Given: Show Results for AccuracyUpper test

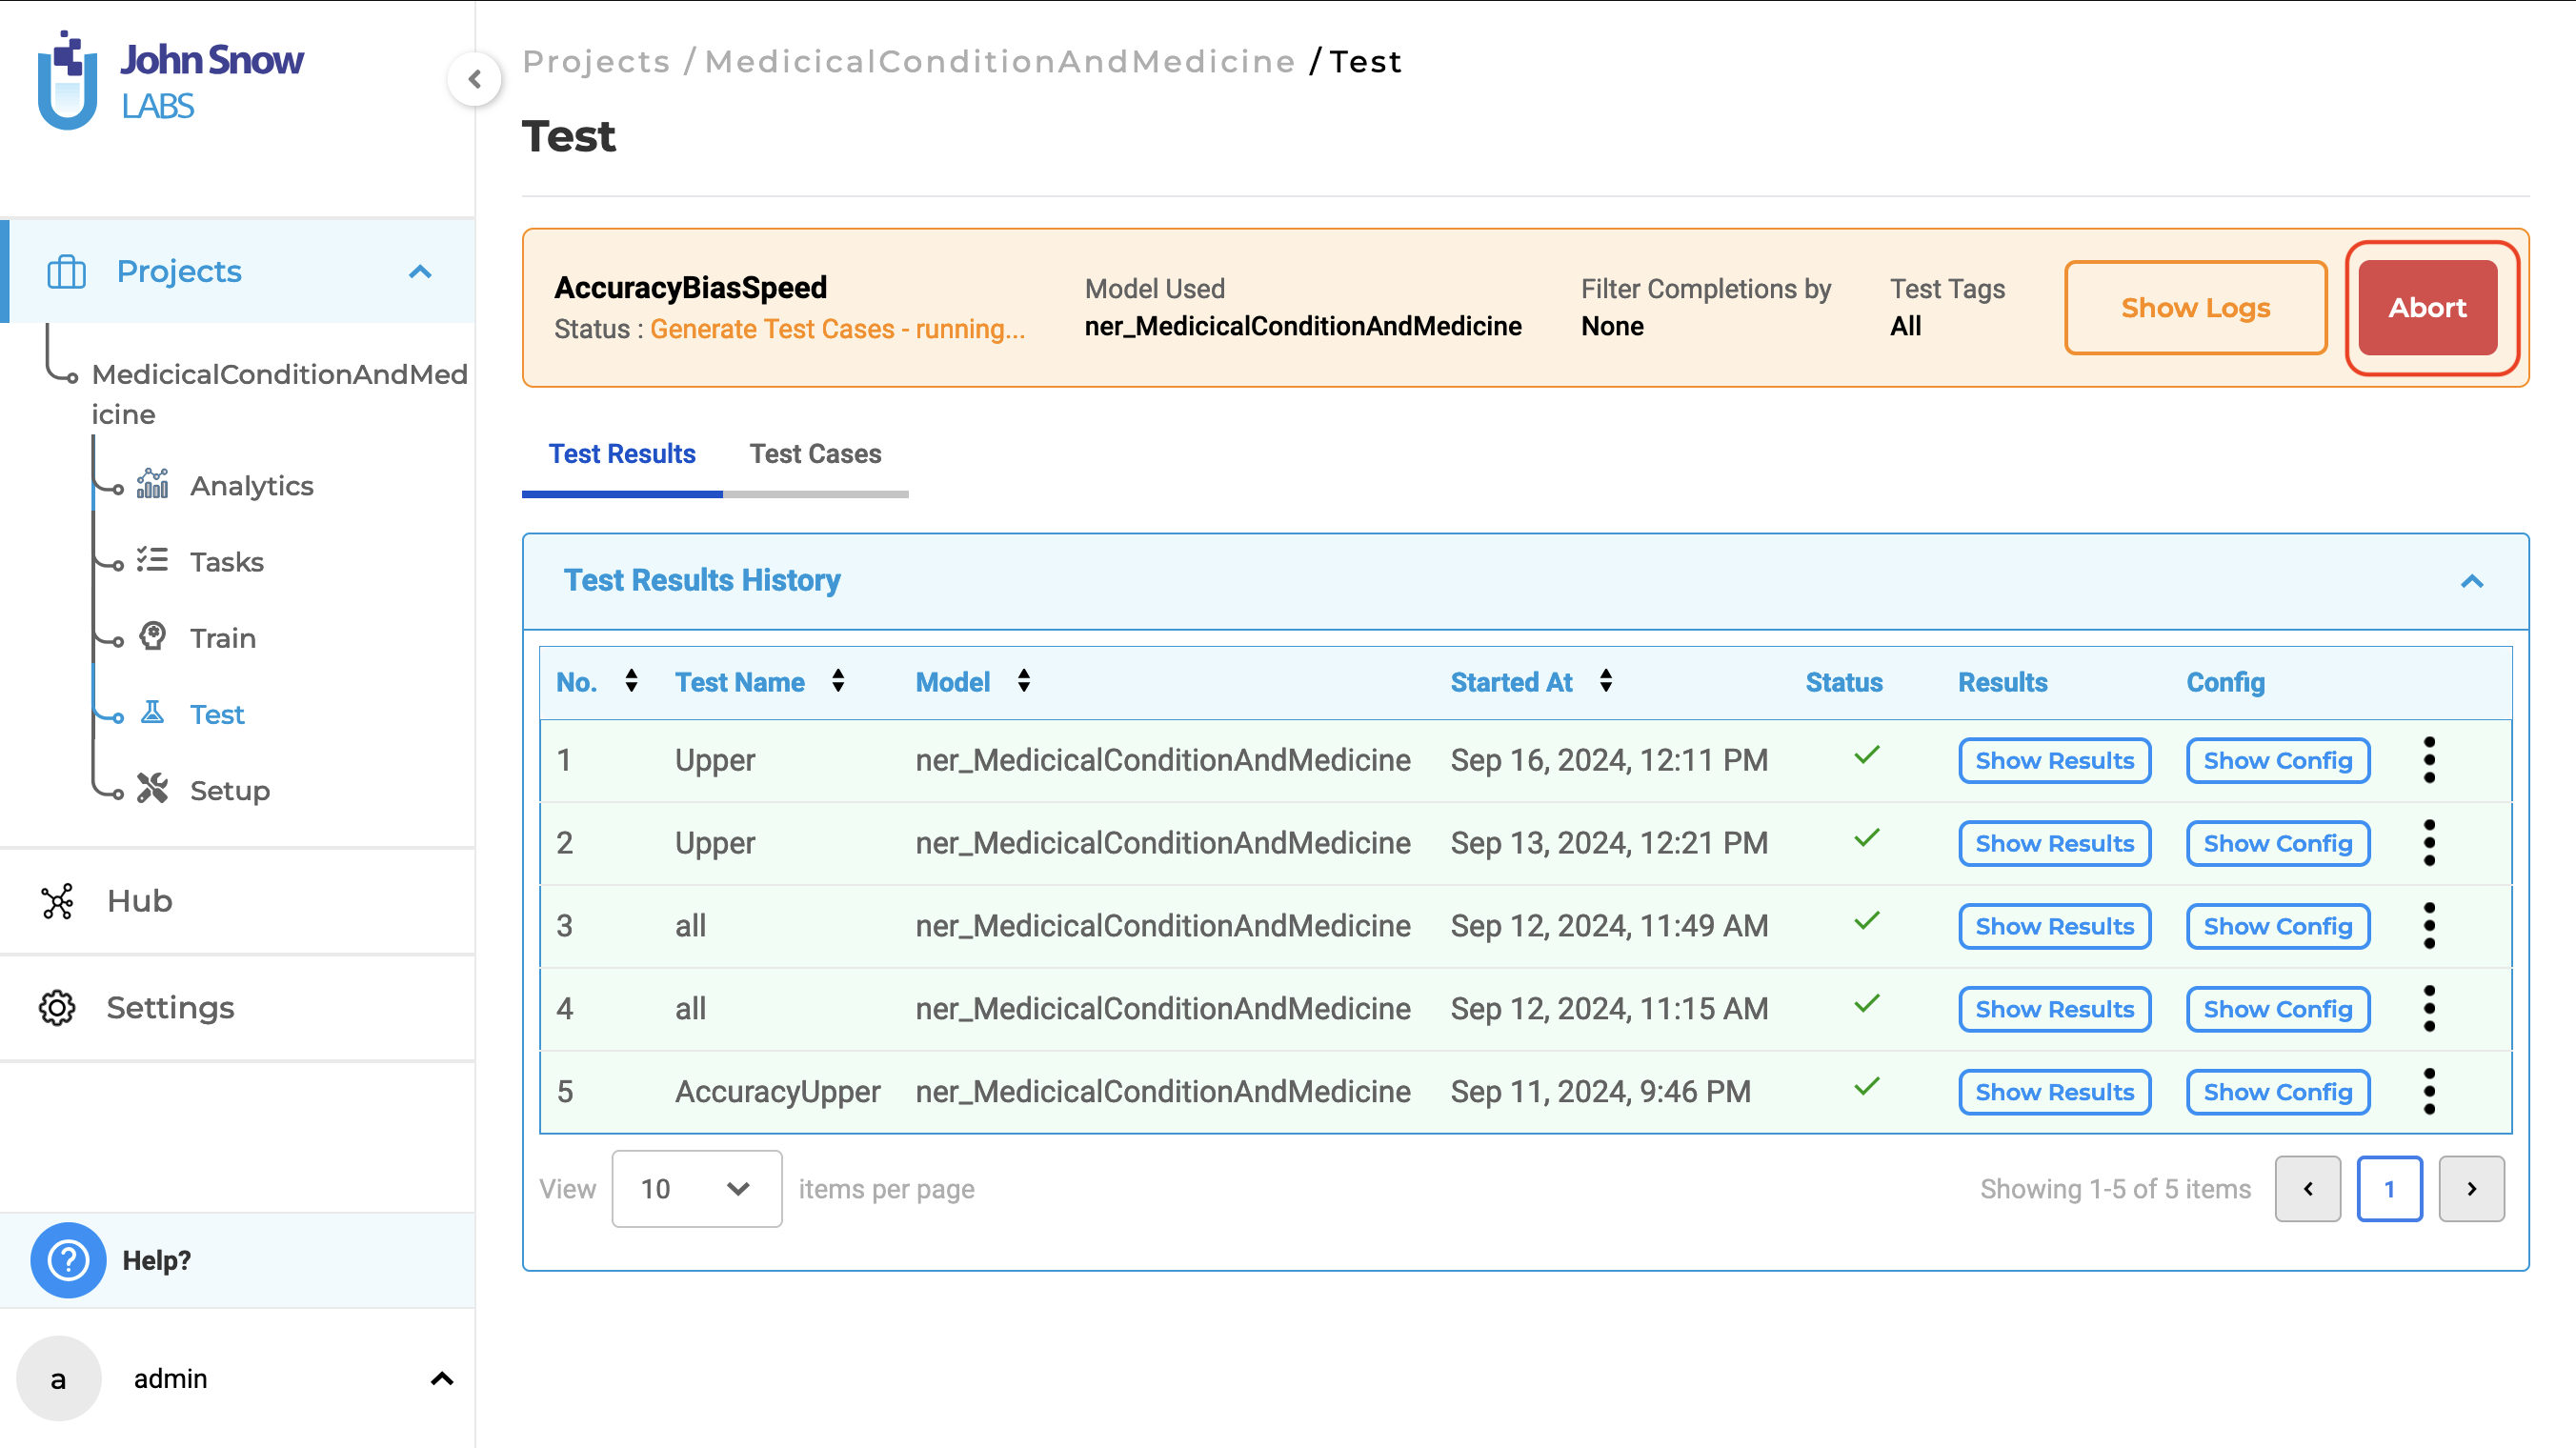Looking at the screenshot, I should [x=2055, y=1092].
